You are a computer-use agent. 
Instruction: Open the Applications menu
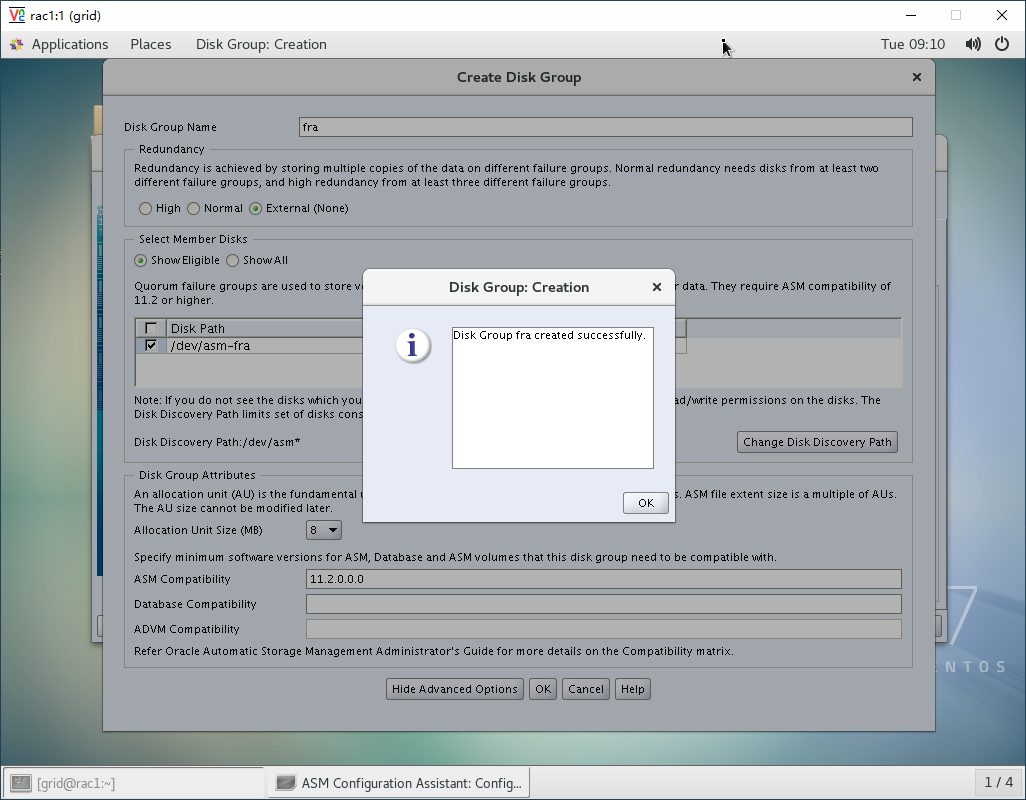point(70,44)
